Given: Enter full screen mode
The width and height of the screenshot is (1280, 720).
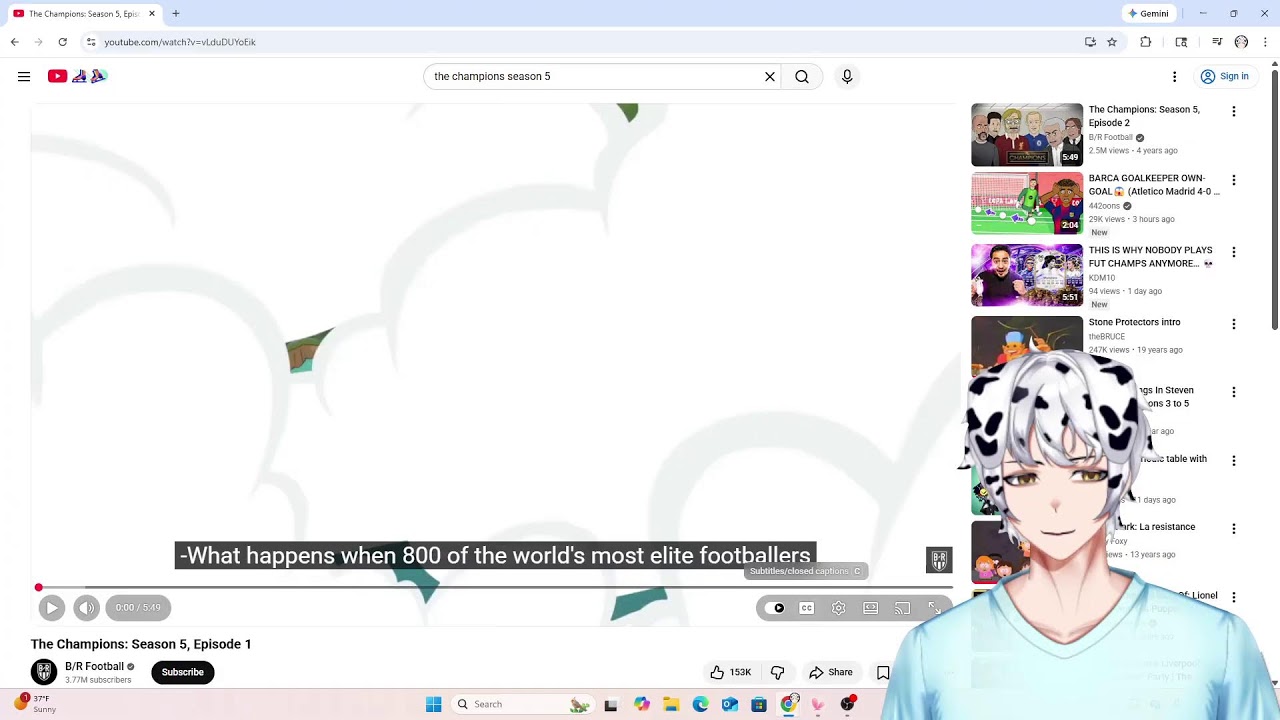Looking at the screenshot, I should 934,608.
